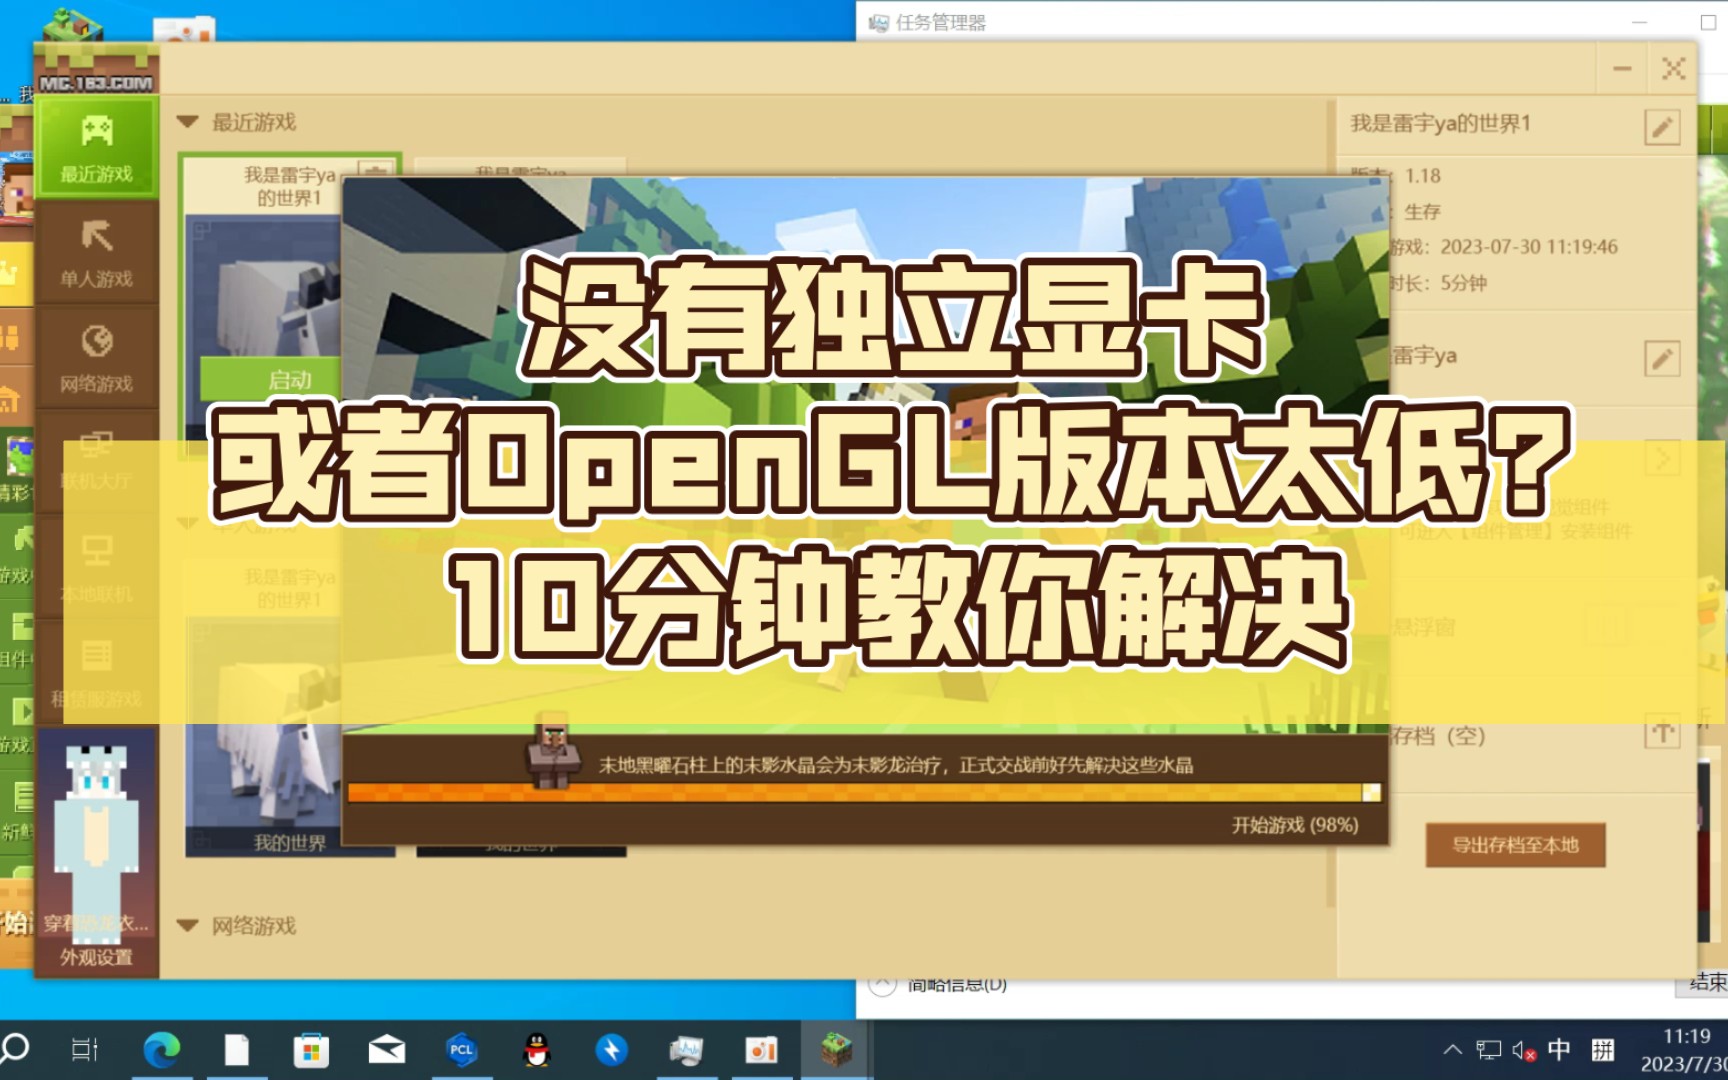
Task: Open Microsoft Store from taskbar
Action: pyautogui.click(x=311, y=1050)
